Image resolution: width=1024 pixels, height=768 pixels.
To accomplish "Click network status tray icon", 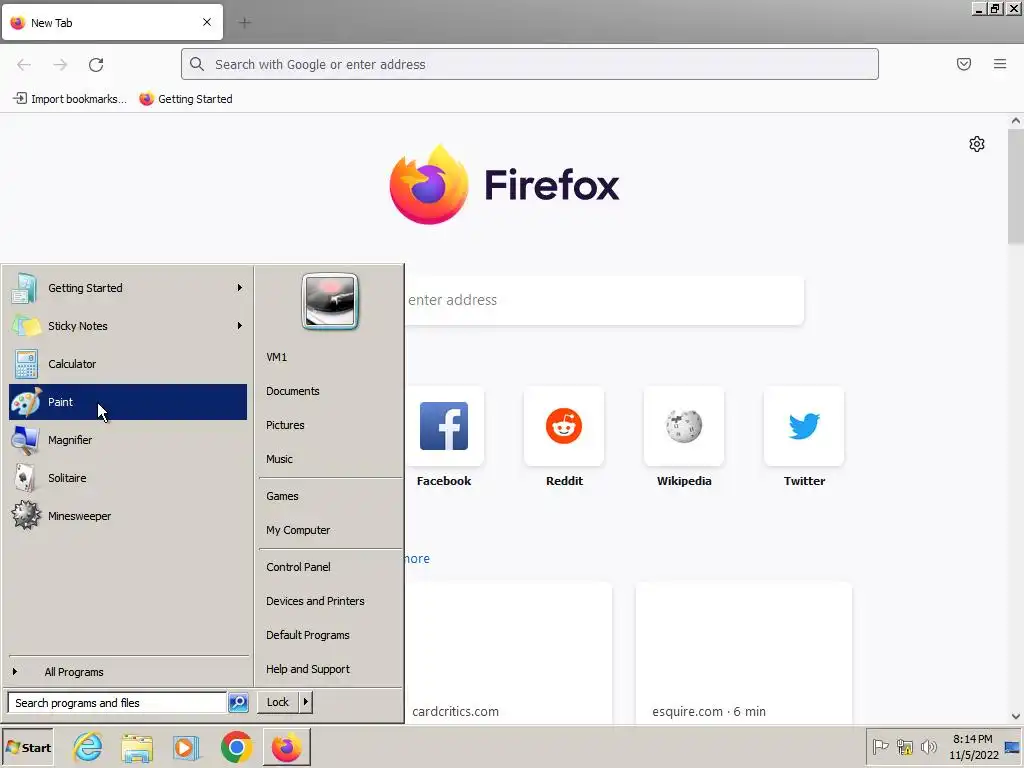I will (904, 746).
